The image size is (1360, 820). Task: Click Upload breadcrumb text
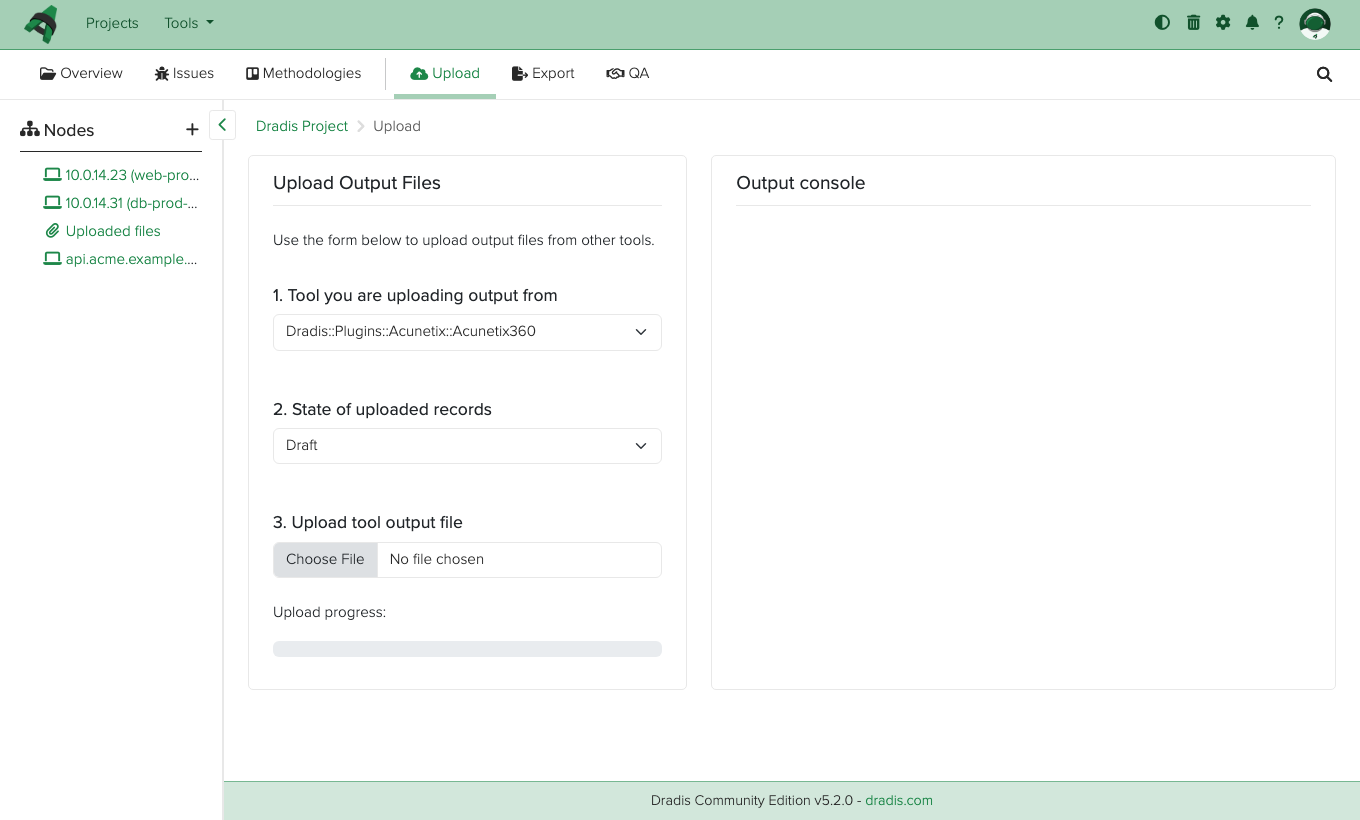click(x=397, y=126)
